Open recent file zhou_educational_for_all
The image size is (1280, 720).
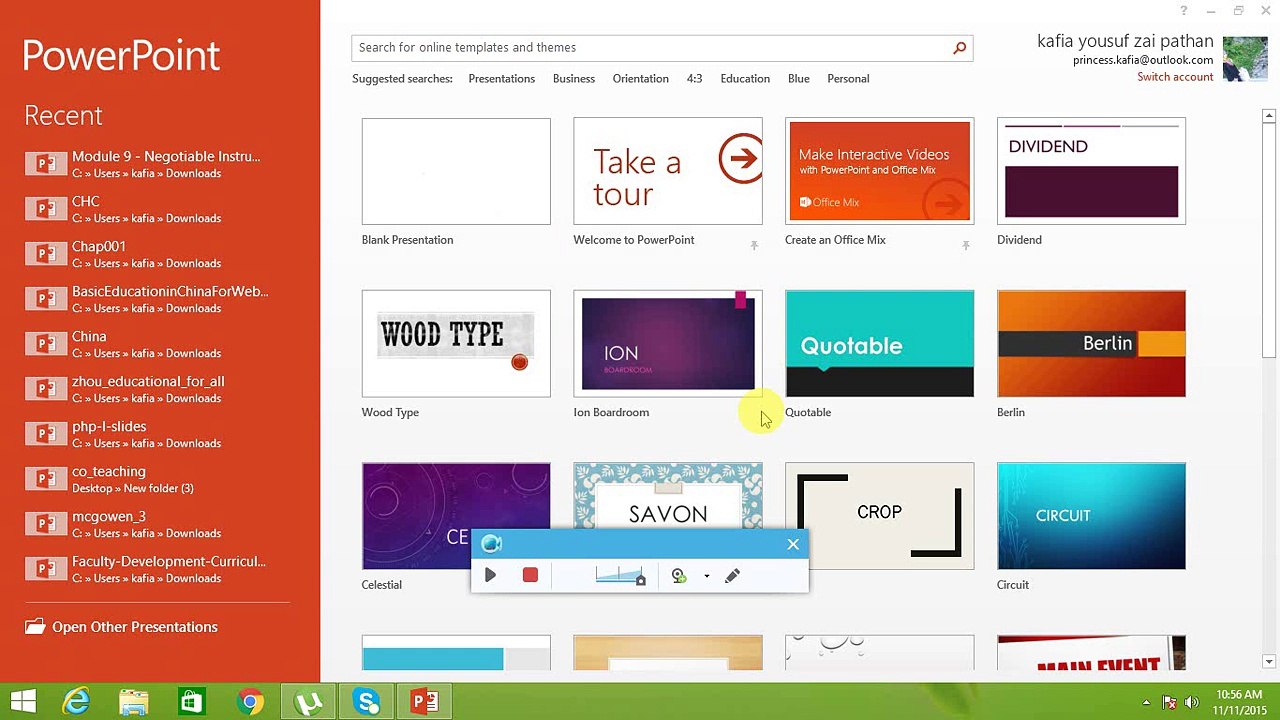coord(160,389)
